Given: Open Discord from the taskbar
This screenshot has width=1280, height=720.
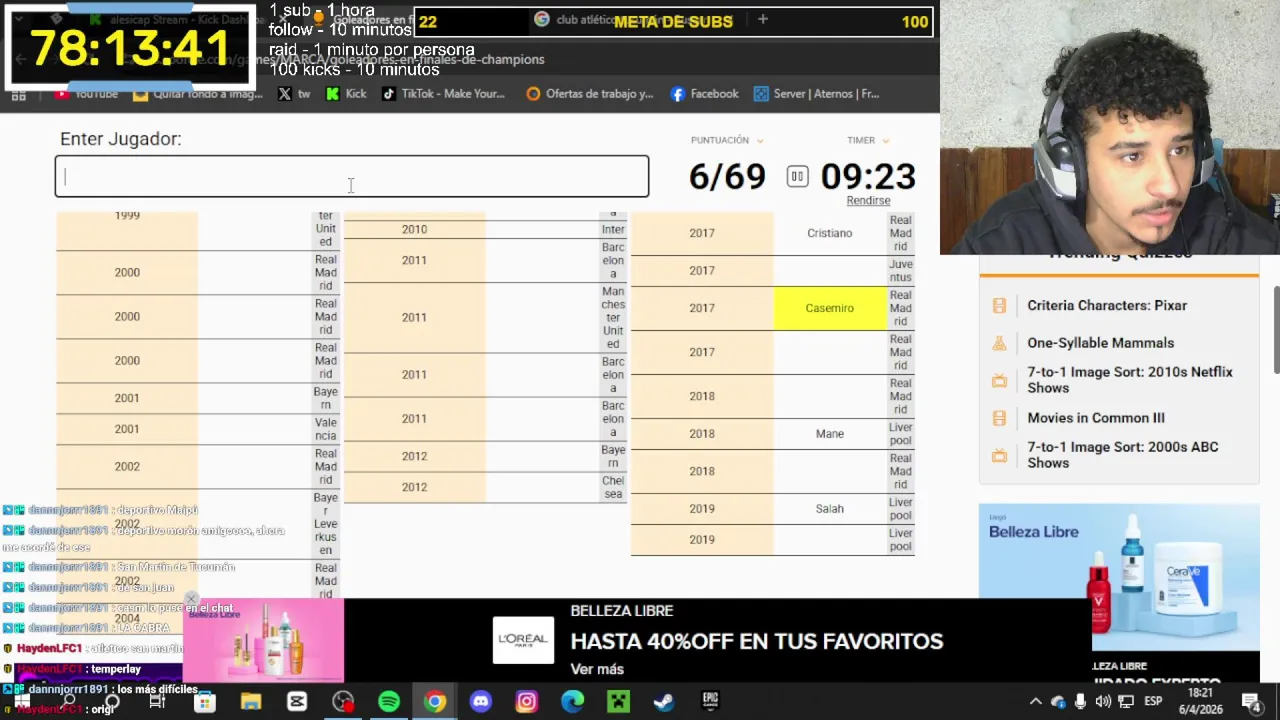Looking at the screenshot, I should [481, 702].
